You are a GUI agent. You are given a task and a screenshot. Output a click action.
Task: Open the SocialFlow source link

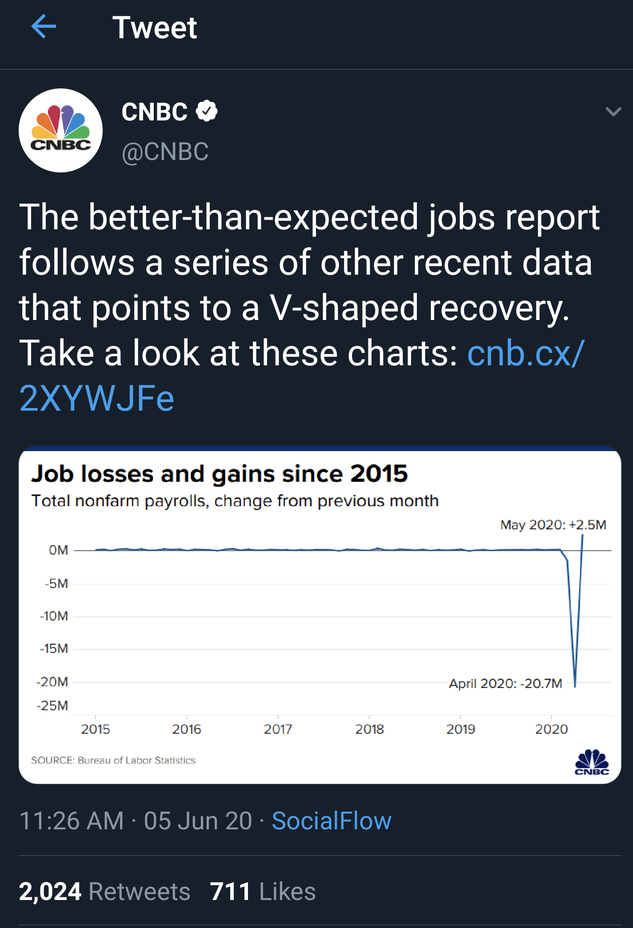click(x=331, y=821)
